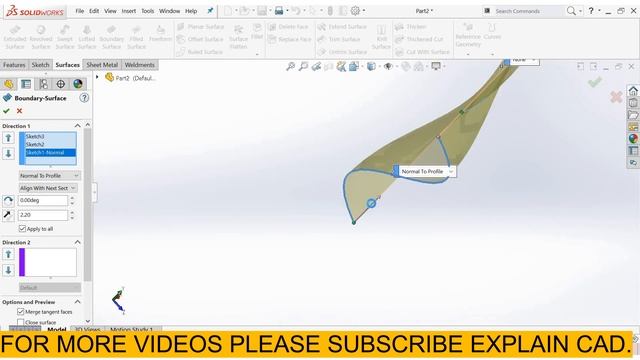Open the Edit menu
The width and height of the screenshot is (640, 360).
(x=94, y=11)
